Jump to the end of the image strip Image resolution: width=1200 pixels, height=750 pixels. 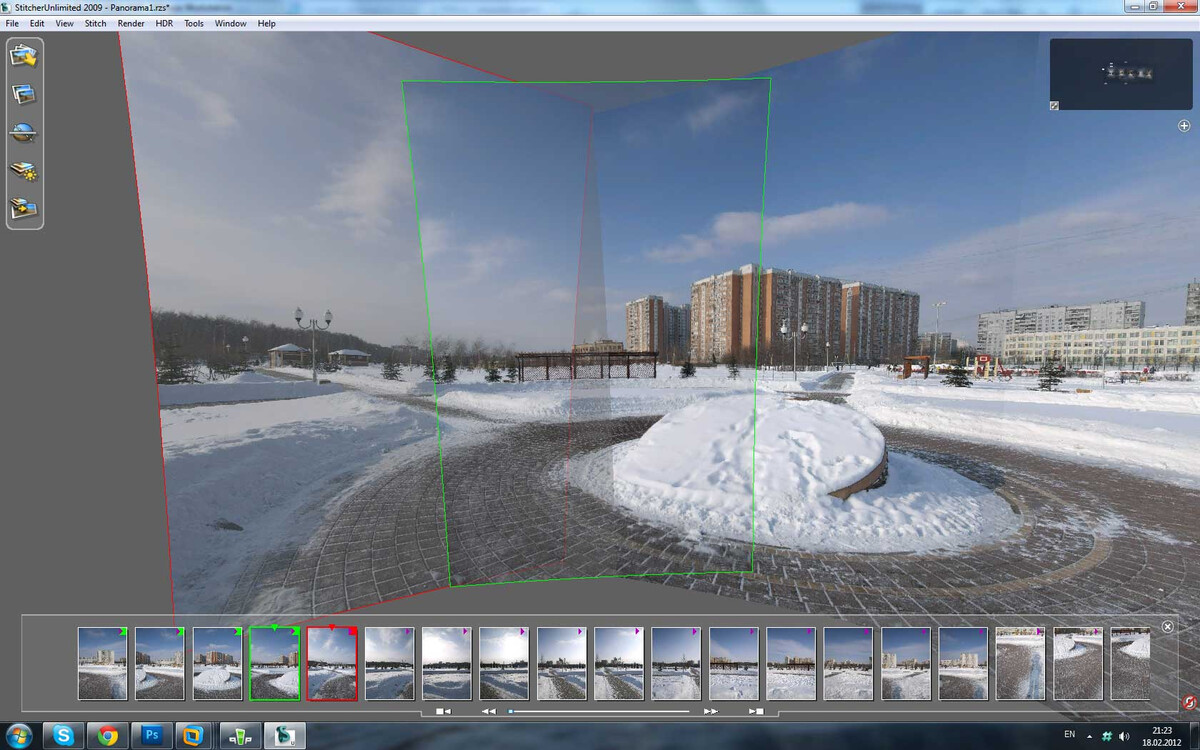[757, 711]
